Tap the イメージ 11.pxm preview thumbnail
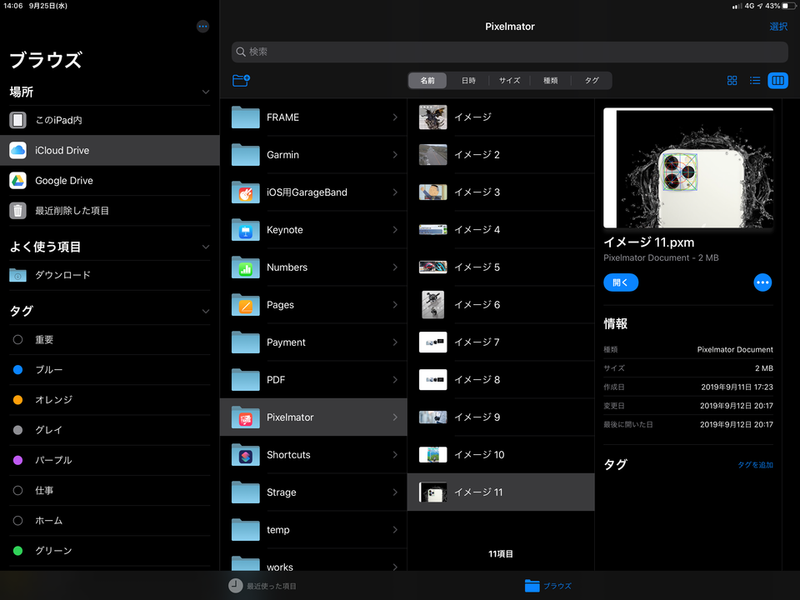800x600 pixels. pyautogui.click(x=688, y=168)
